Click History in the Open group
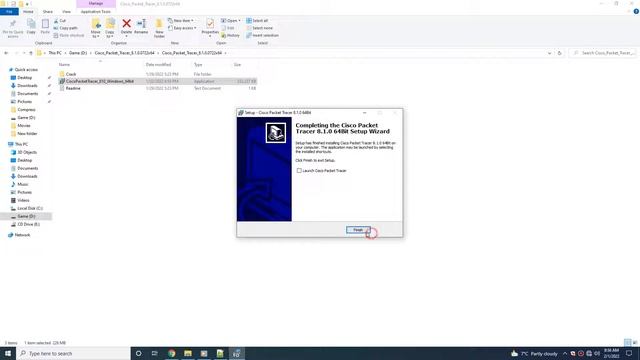Viewport: 640px width, 360px height. tap(231, 36)
